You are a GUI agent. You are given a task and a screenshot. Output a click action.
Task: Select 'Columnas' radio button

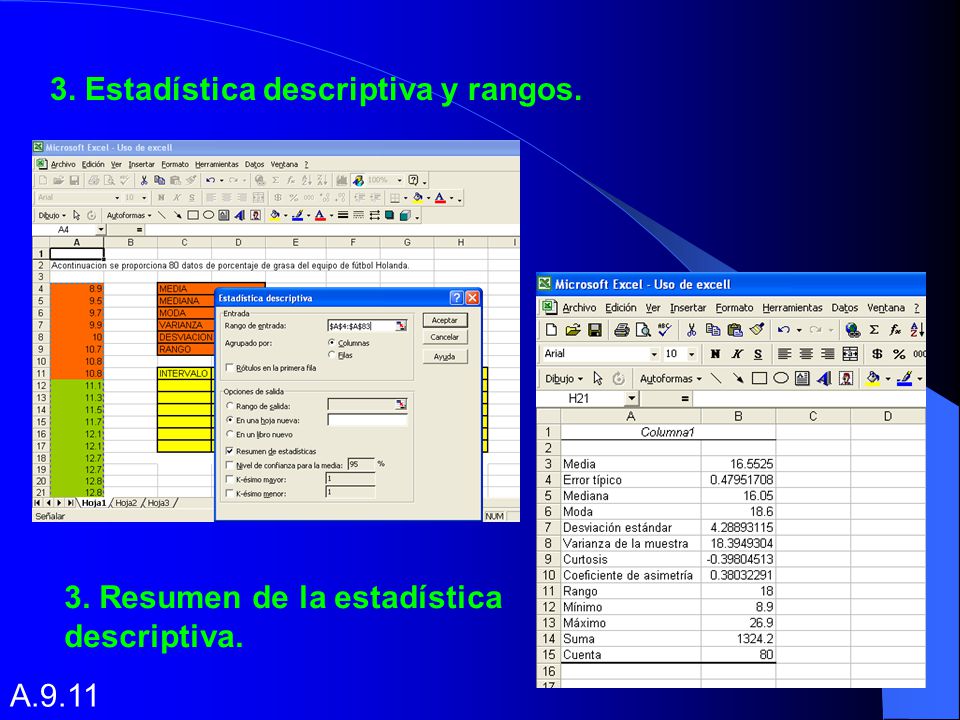point(332,343)
